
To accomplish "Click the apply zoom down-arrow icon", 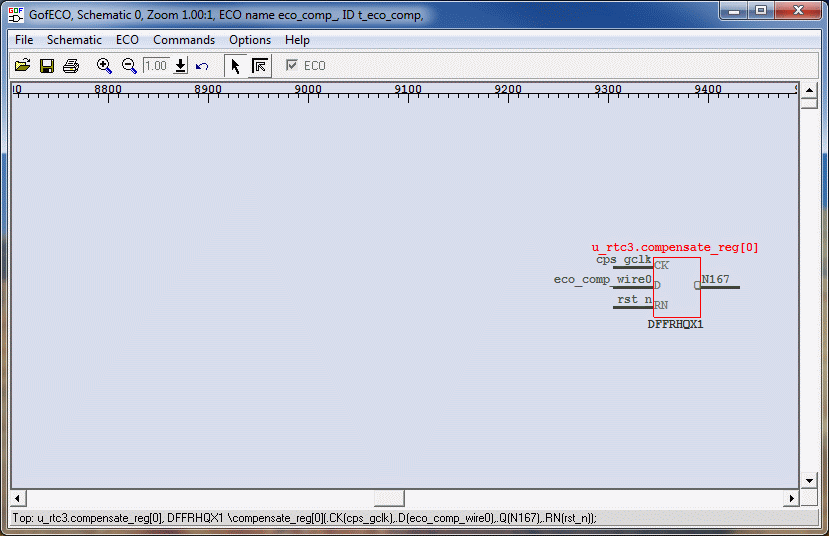I will coord(180,66).
